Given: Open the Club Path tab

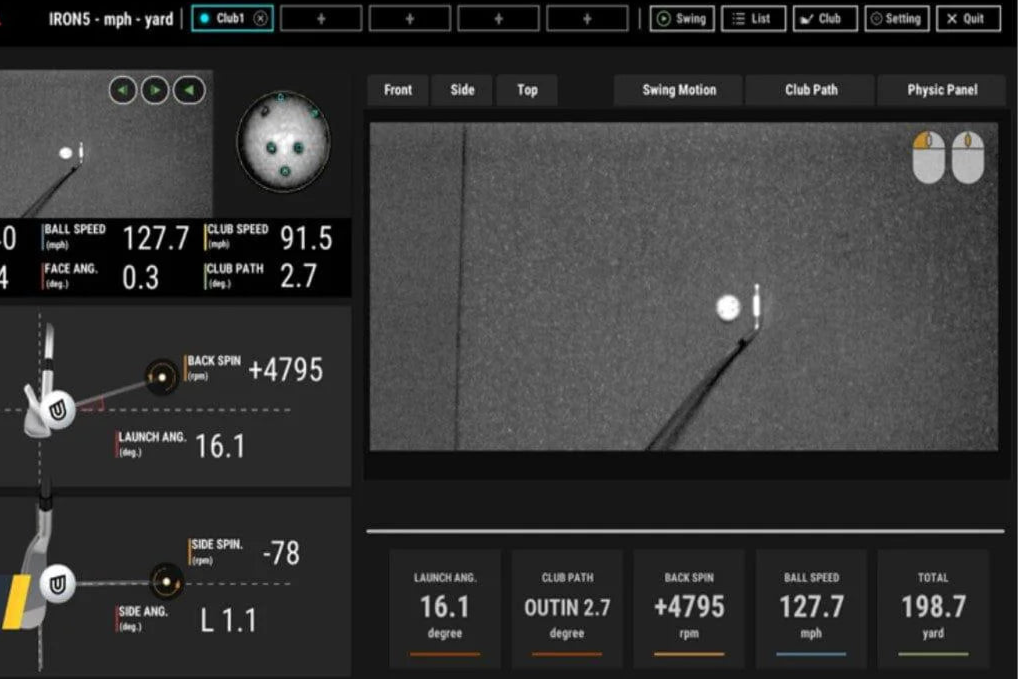Looking at the screenshot, I should click(810, 90).
